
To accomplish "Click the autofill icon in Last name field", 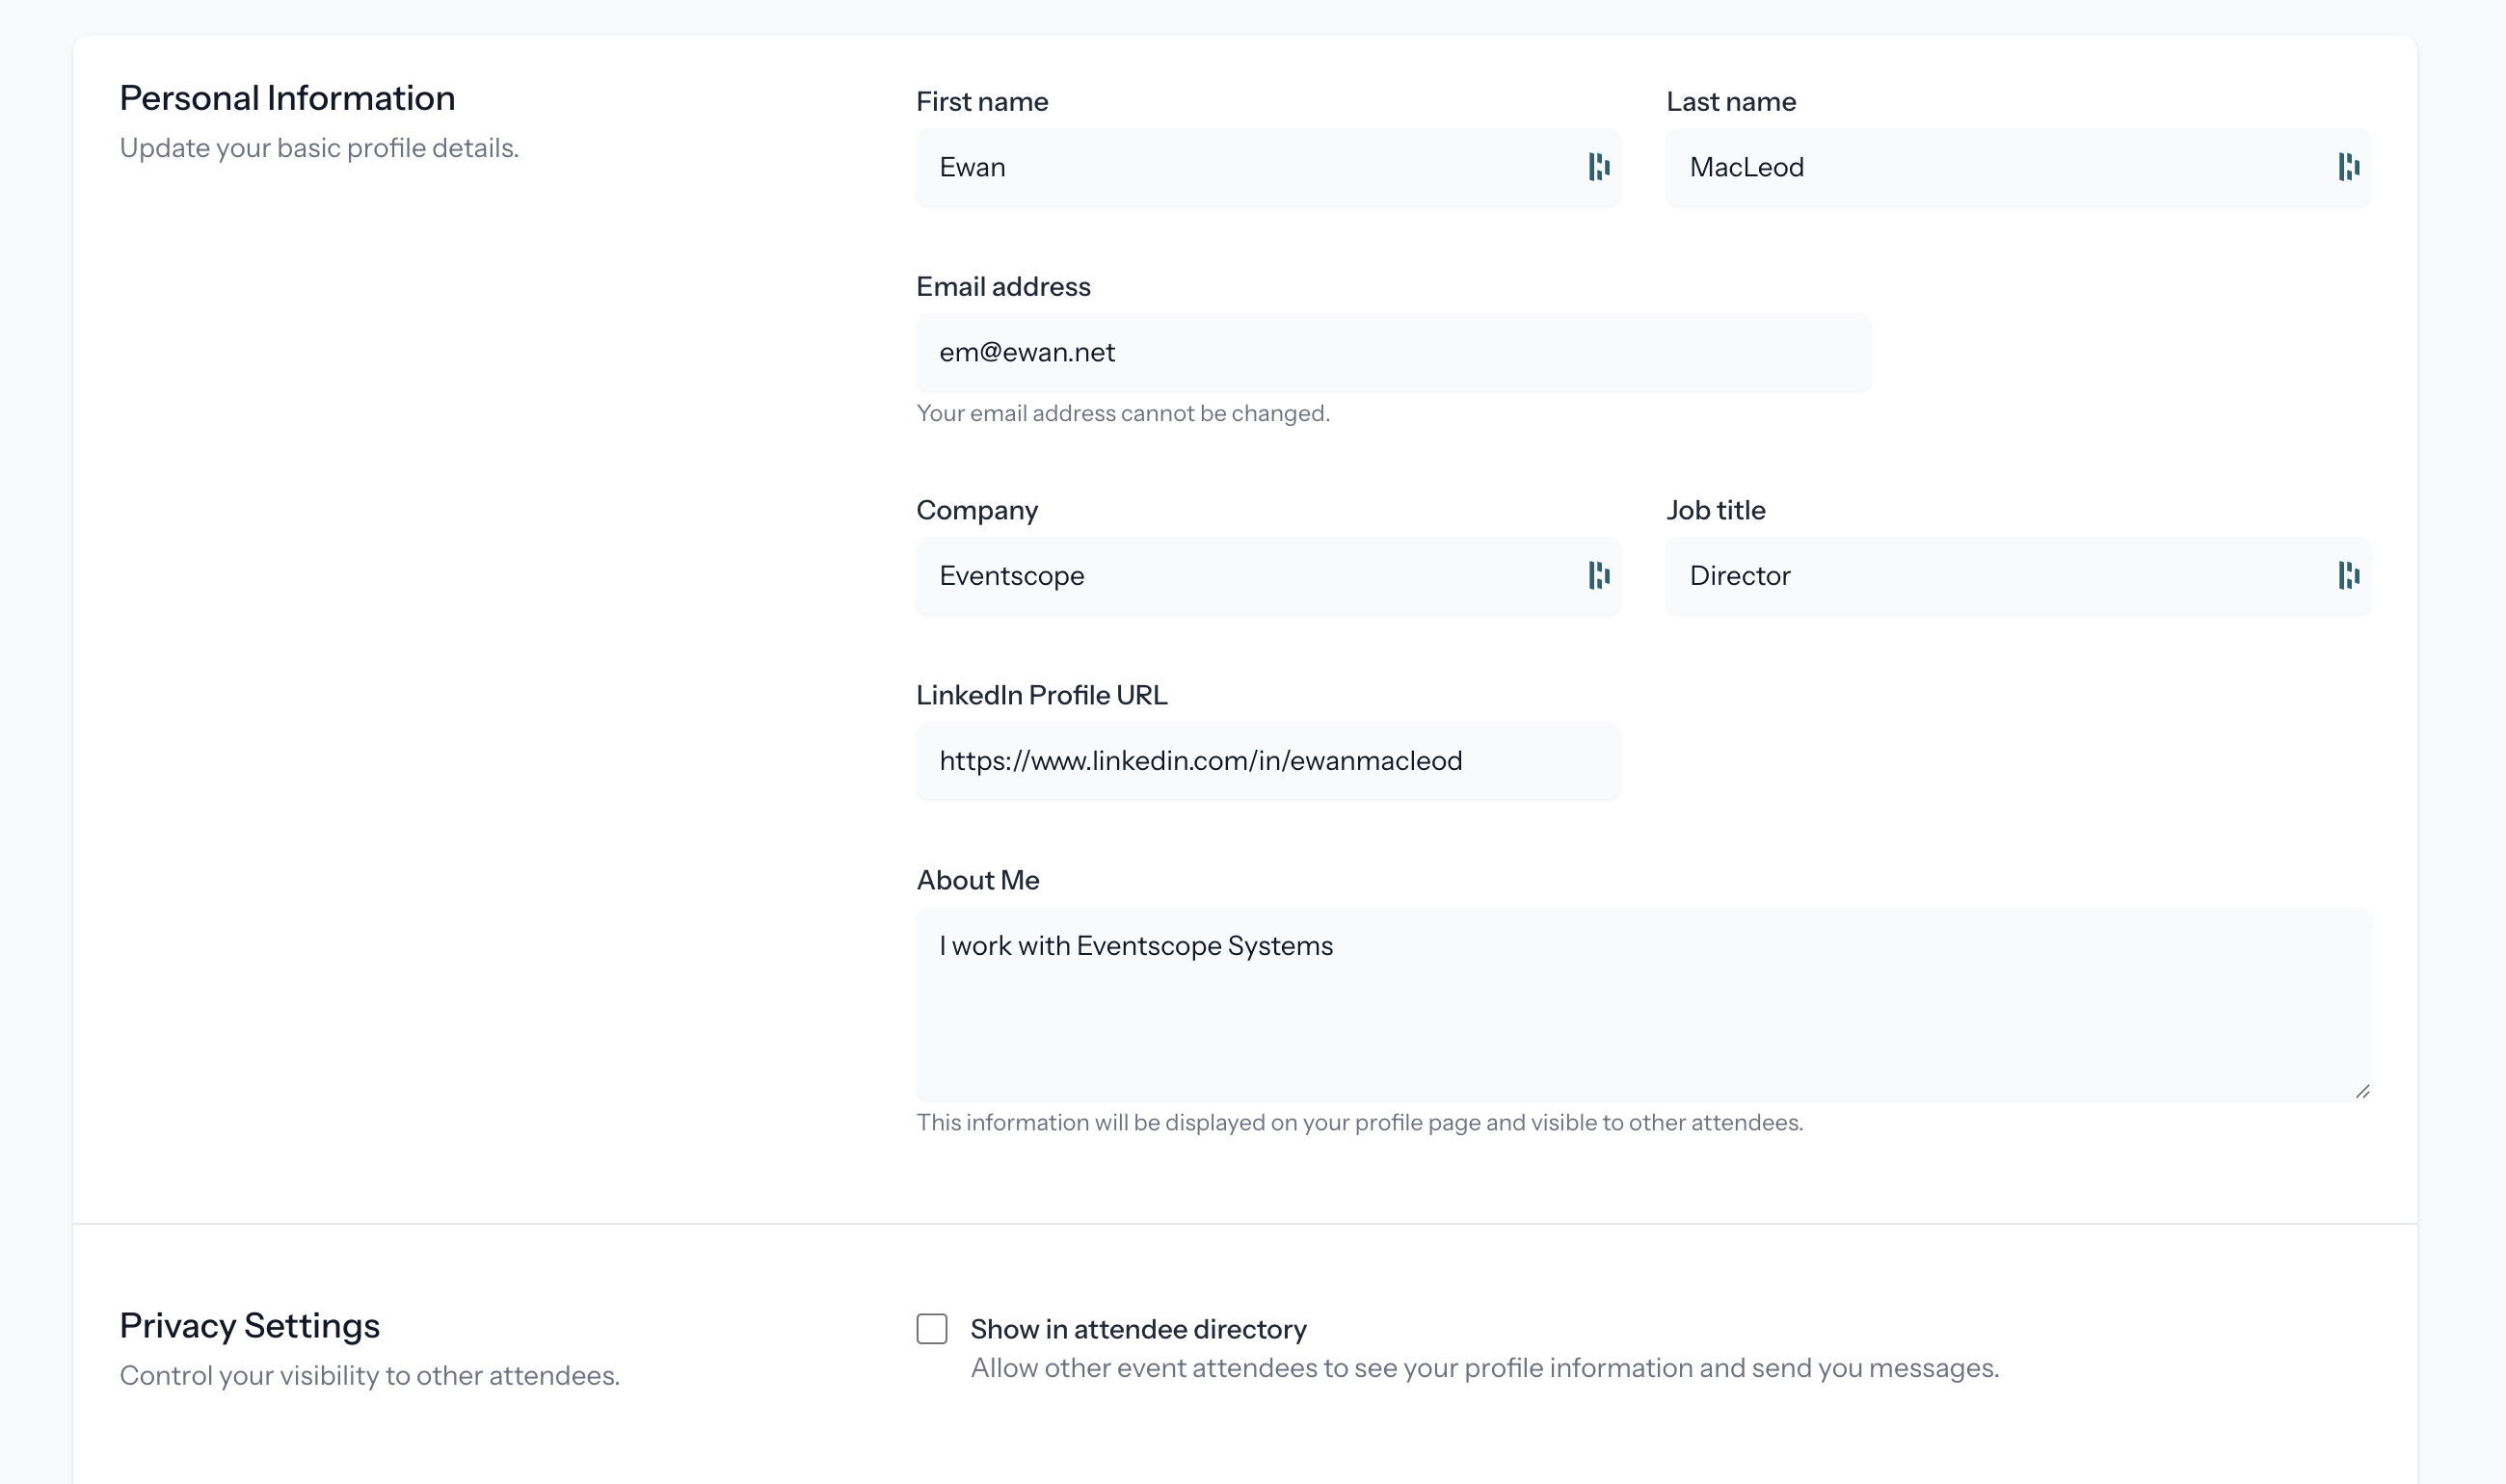I will (2348, 167).
